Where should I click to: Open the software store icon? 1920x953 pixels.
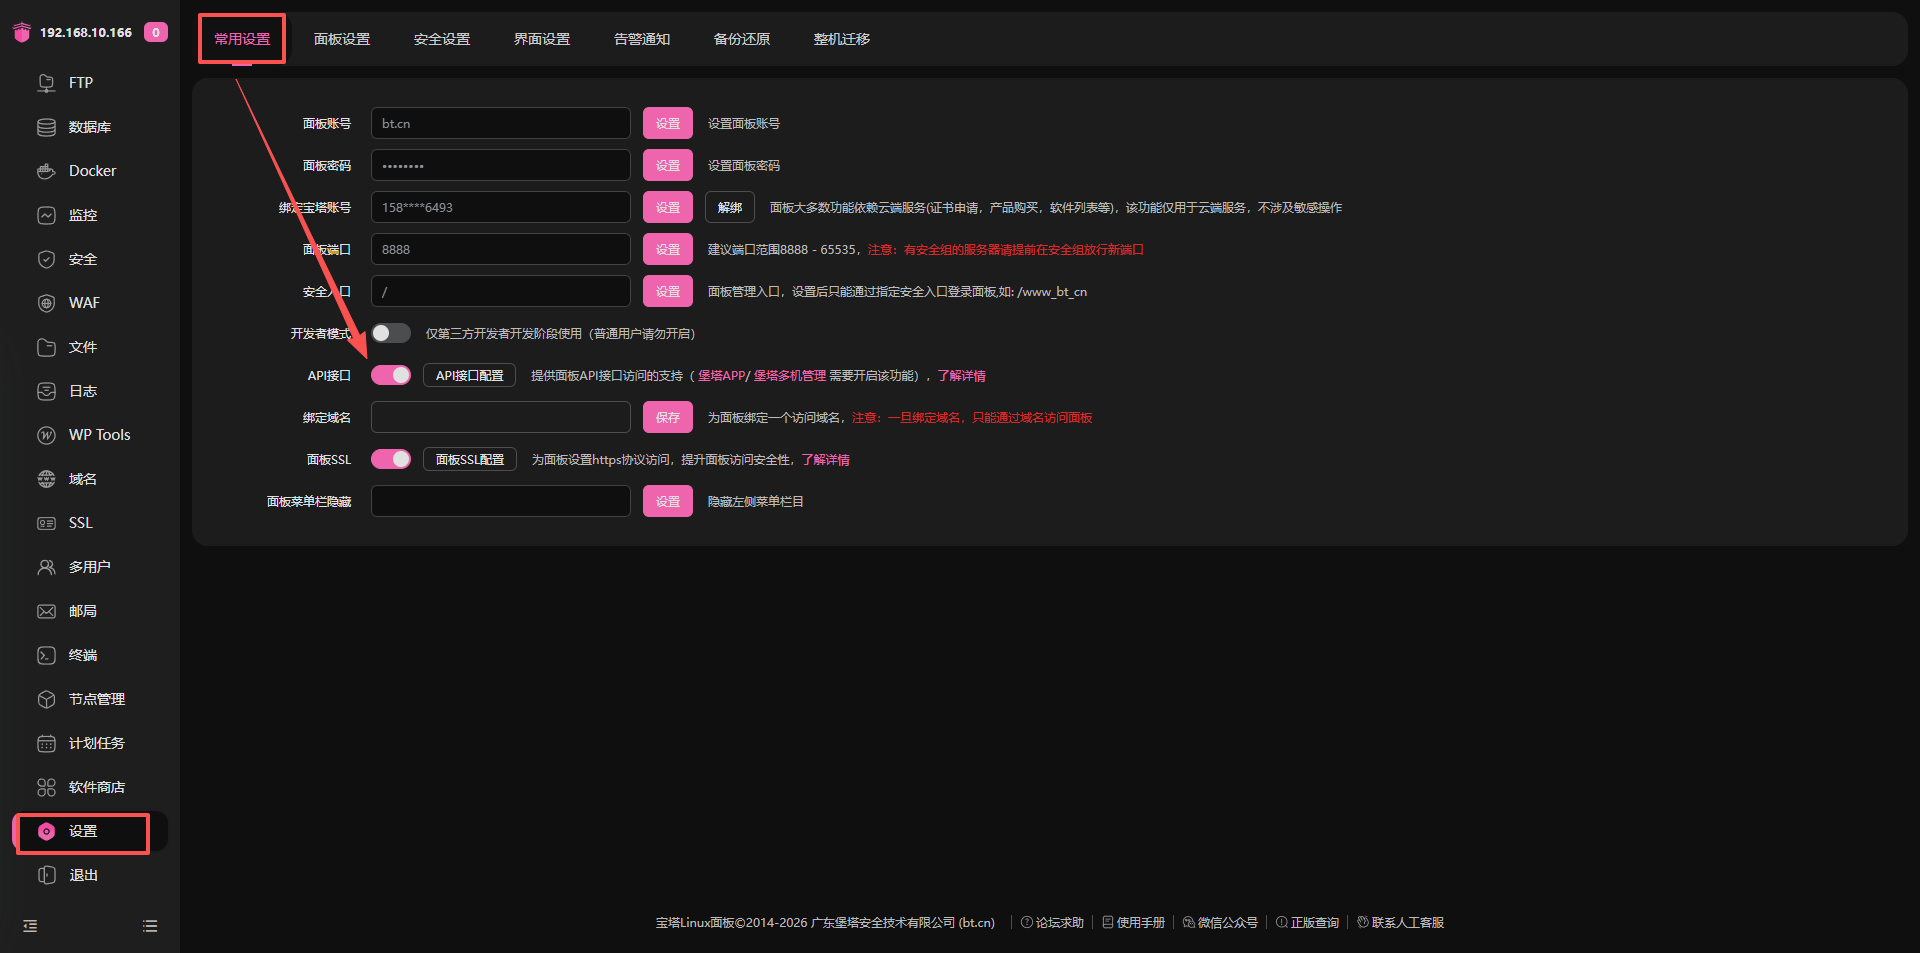click(46, 787)
